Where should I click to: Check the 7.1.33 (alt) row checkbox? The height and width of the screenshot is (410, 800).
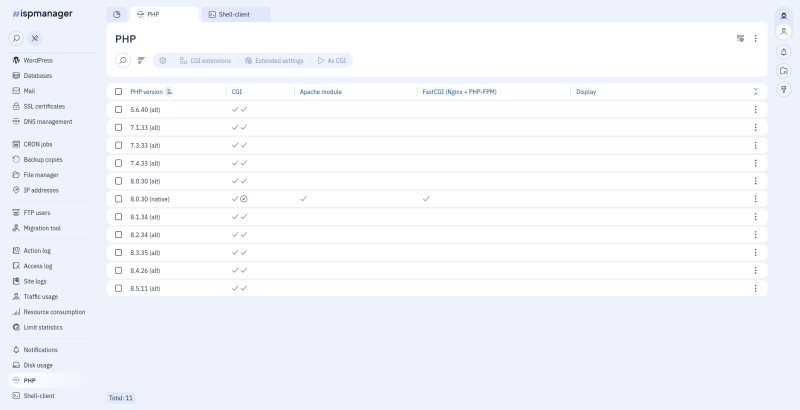(x=118, y=127)
